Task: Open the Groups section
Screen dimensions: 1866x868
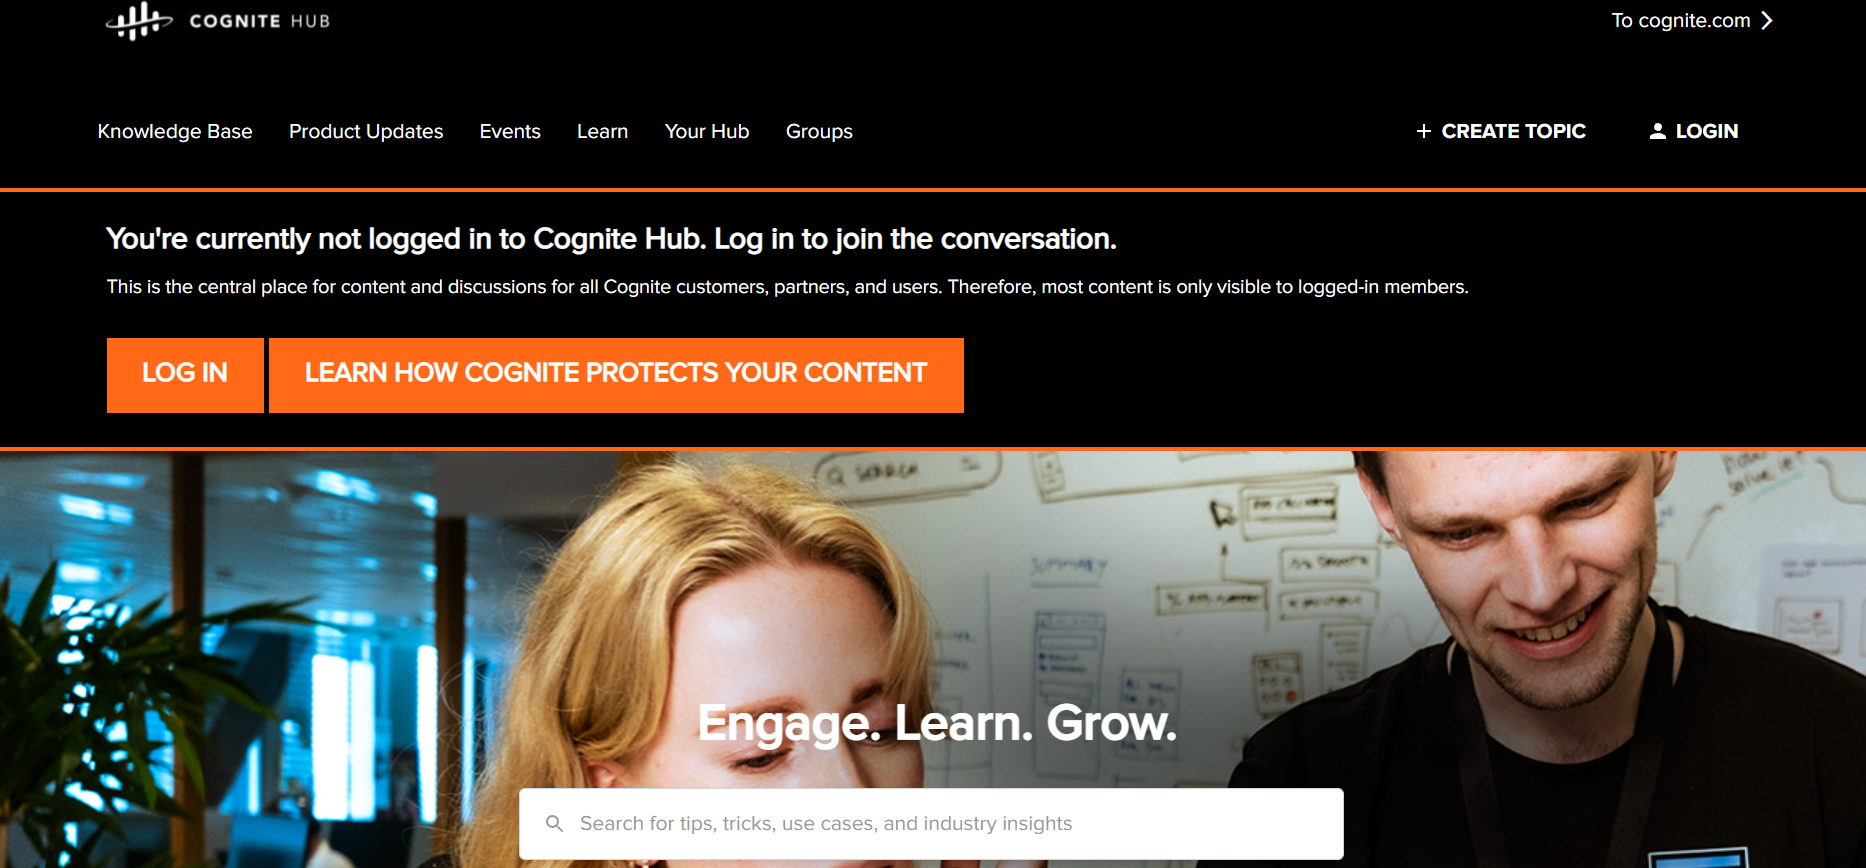Action: point(819,131)
